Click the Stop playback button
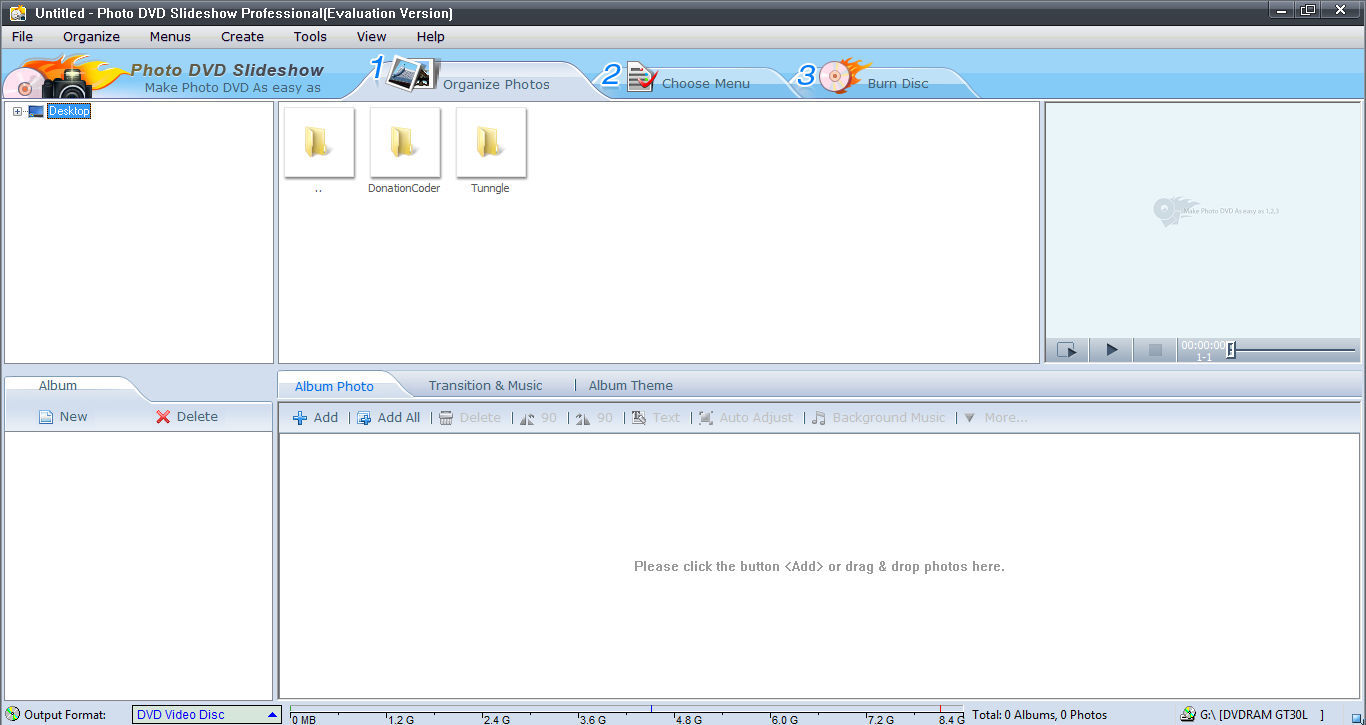1366x725 pixels. pyautogui.click(x=1155, y=349)
